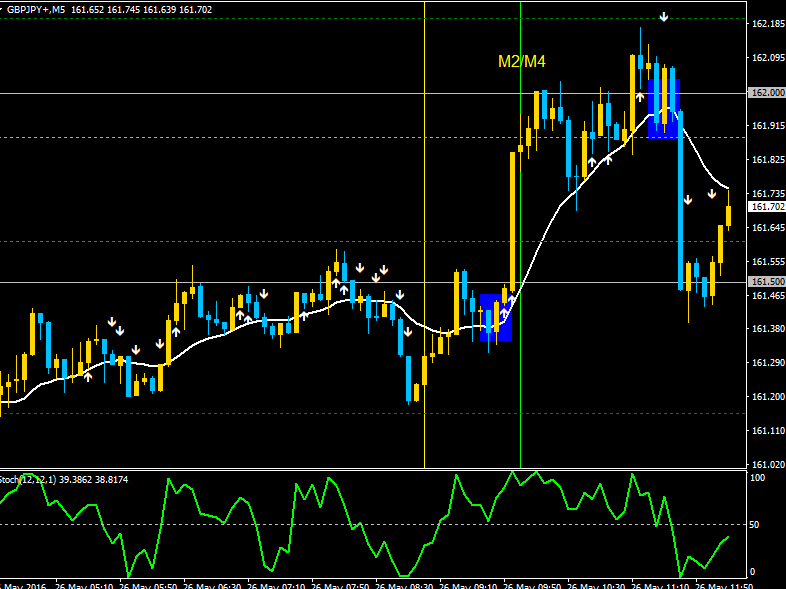Click the 161.645 price axis label
This screenshot has width=786, height=589.
[x=768, y=228]
